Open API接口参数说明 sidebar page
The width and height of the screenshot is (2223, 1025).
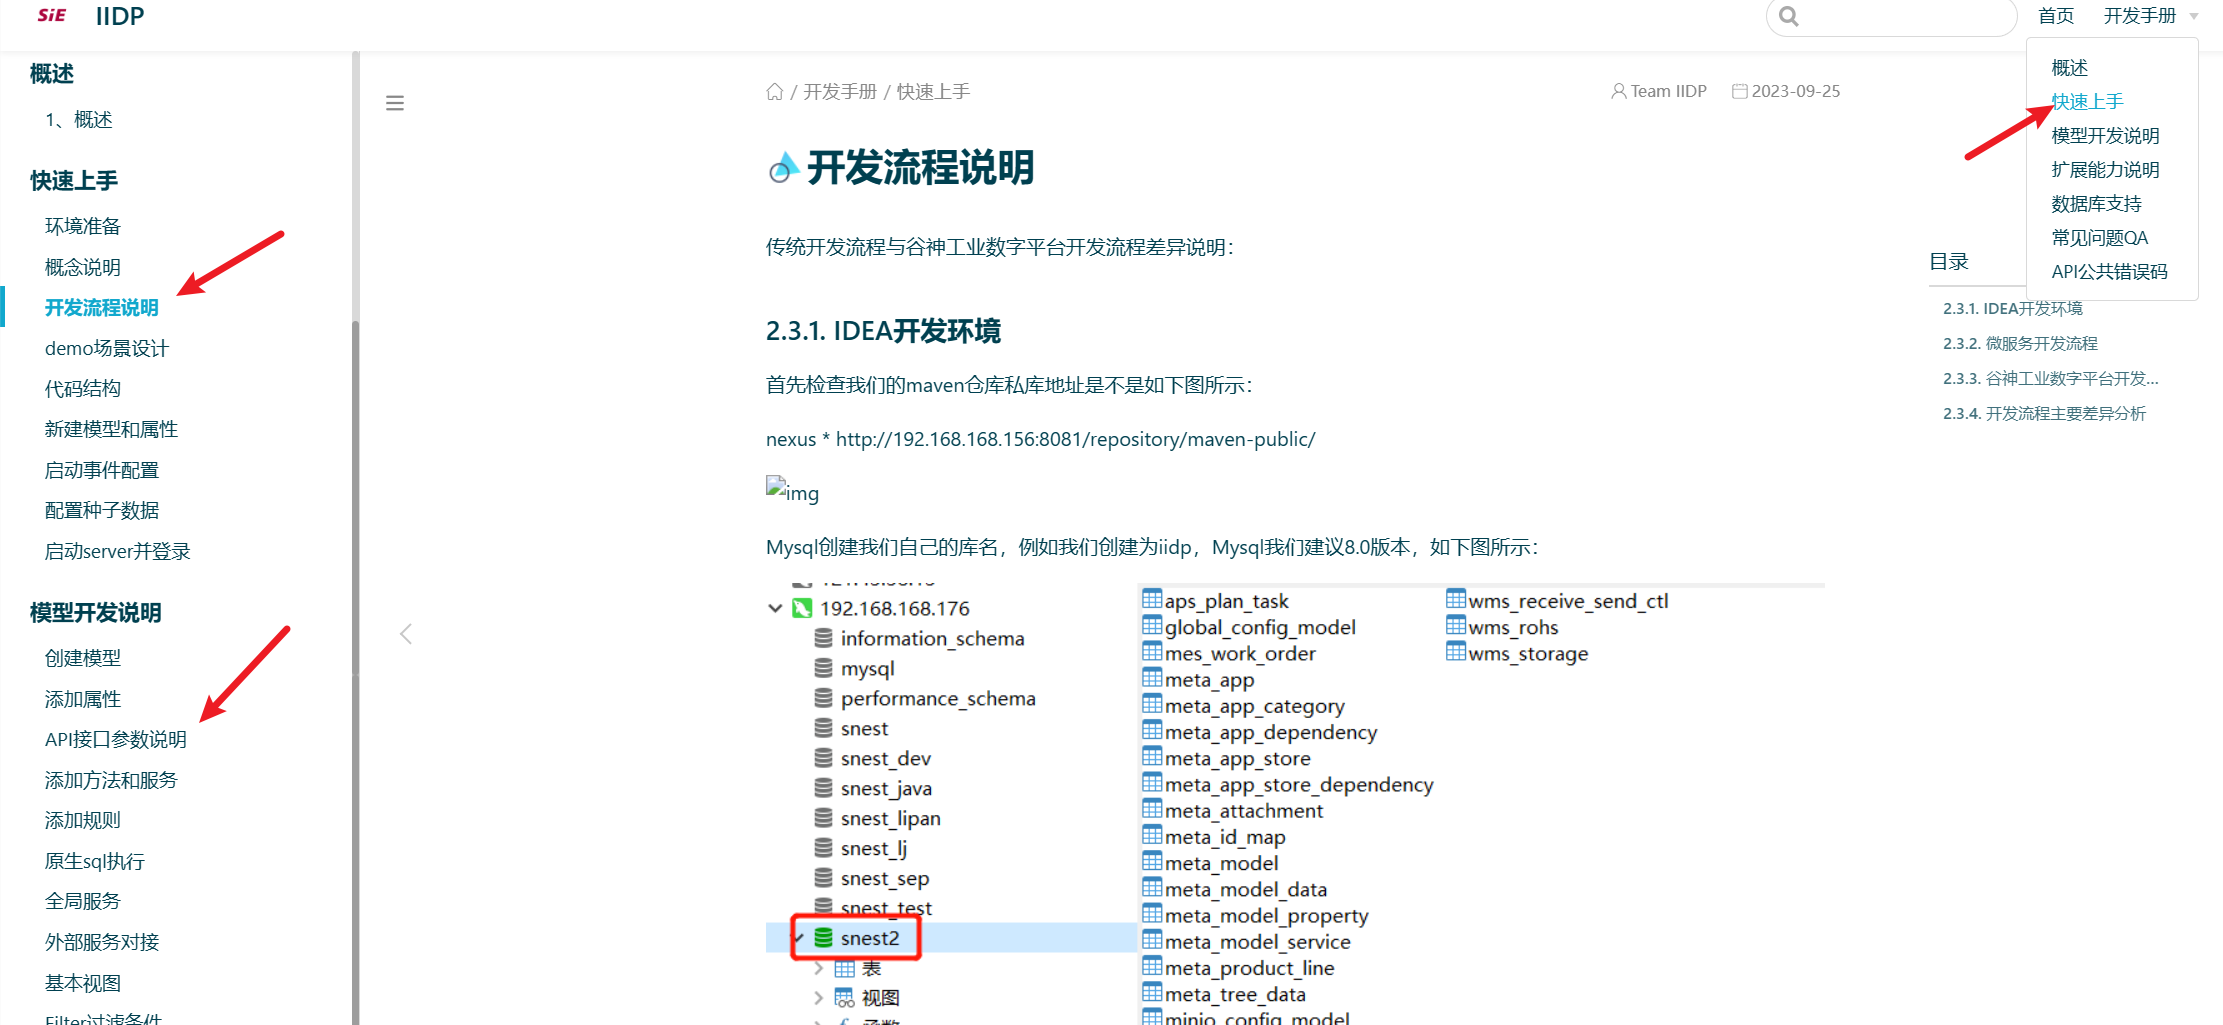[x=116, y=739]
